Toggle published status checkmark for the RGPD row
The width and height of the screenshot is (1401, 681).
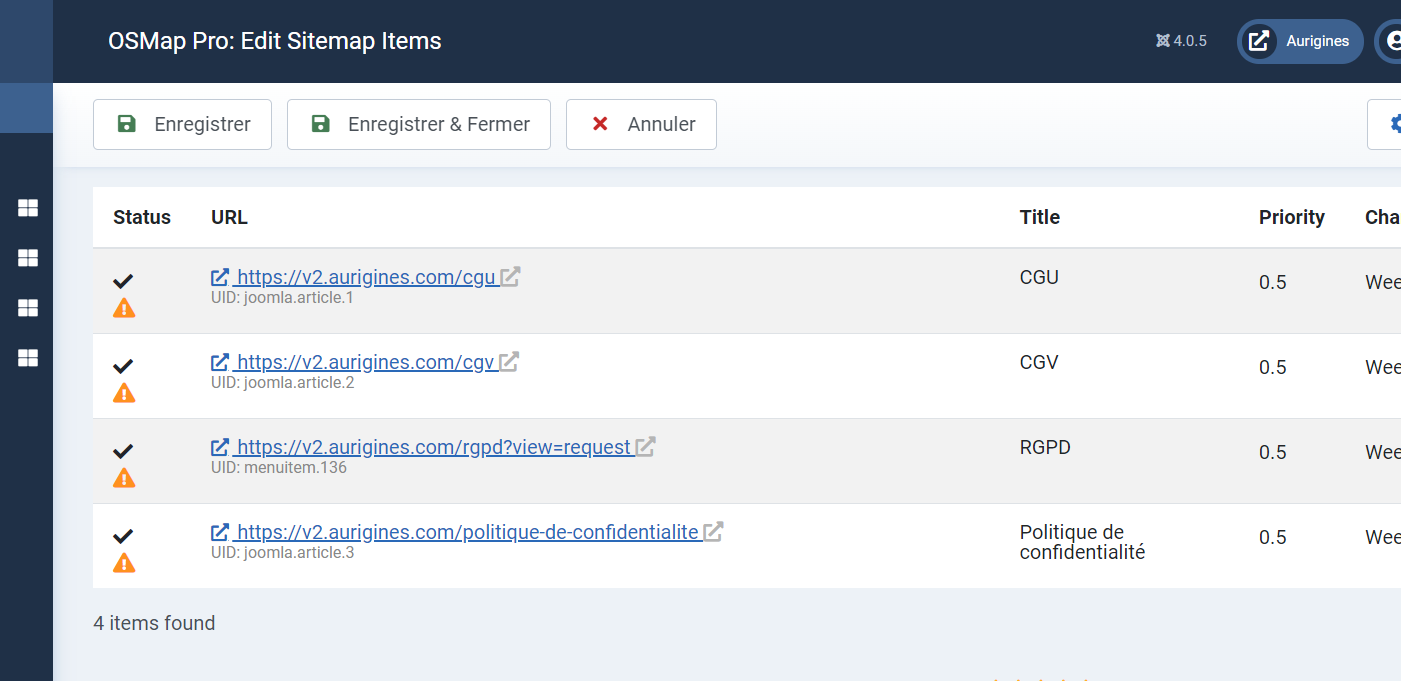coord(124,451)
